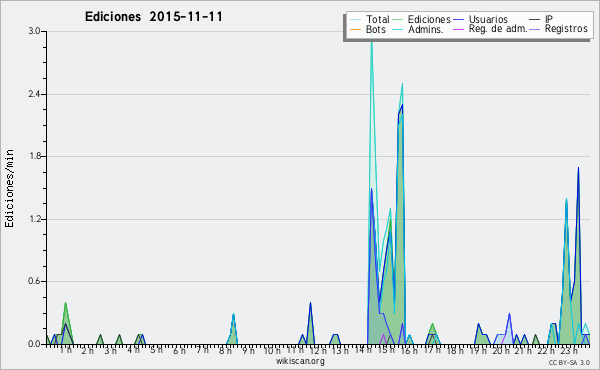Click the 0.0 y-axis tick label
Viewport: 600px width, 370px height.
35,344
